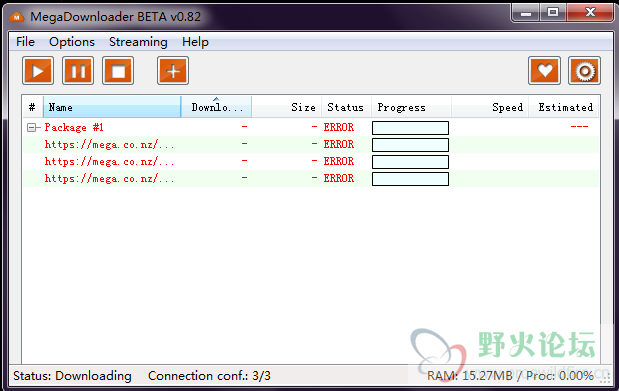619x391 pixels.
Task: Click the RAM and Proc usage readout
Action: (x=510, y=376)
